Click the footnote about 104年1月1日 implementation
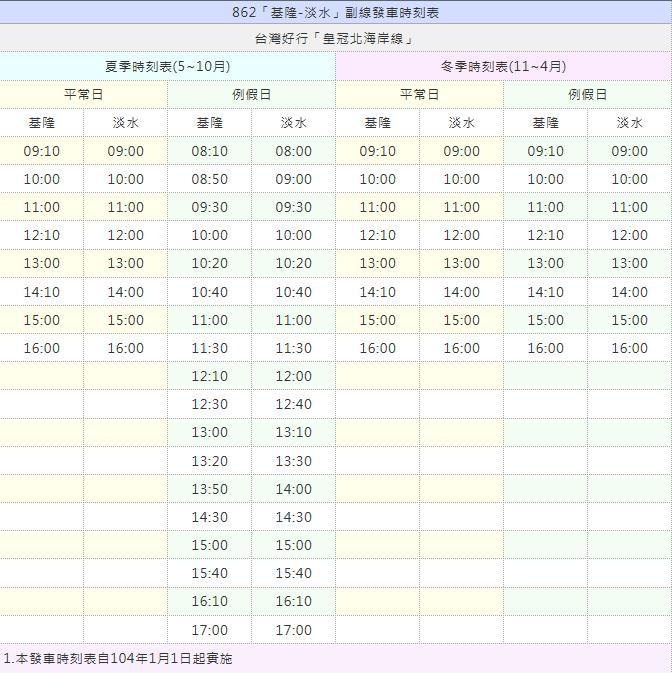Screen dimensions: 672x673 point(118,659)
